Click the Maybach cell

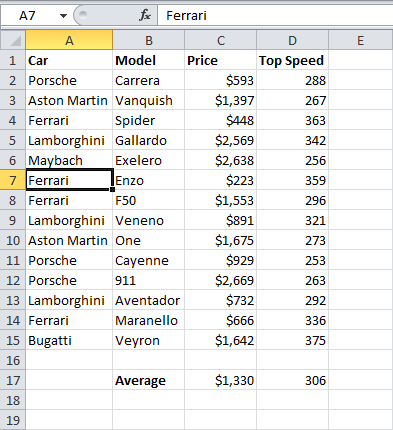click(x=69, y=160)
